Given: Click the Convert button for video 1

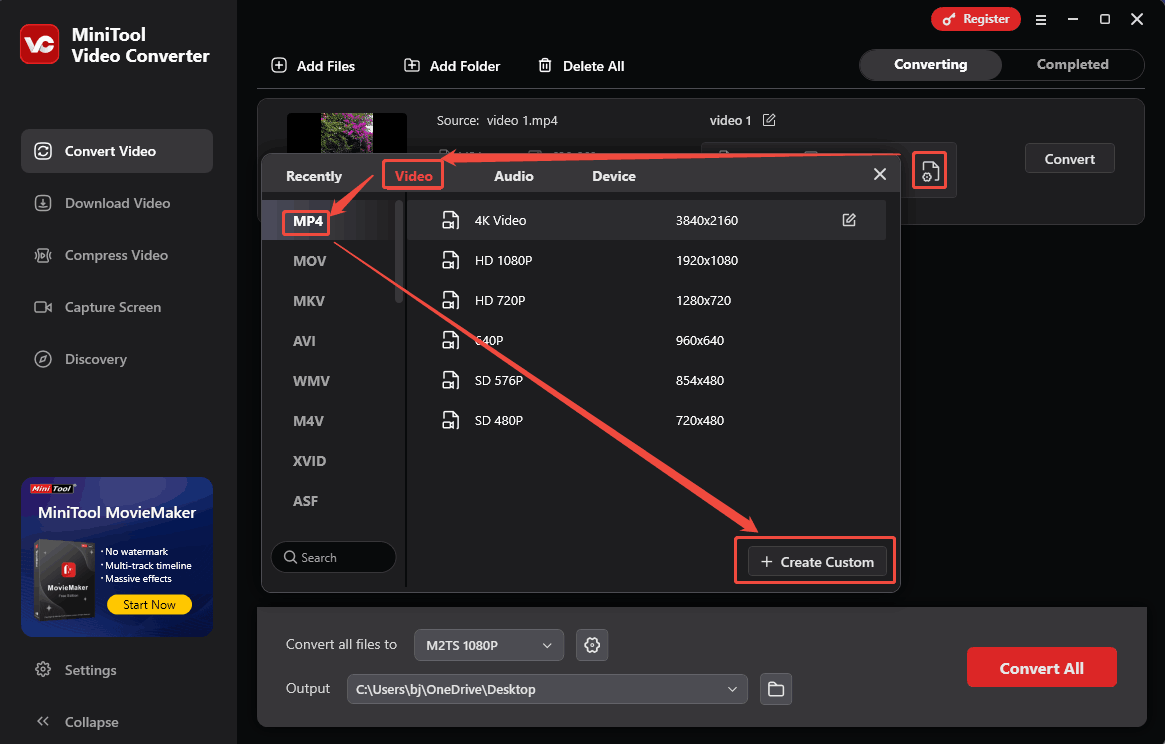Looking at the screenshot, I should 1069,158.
